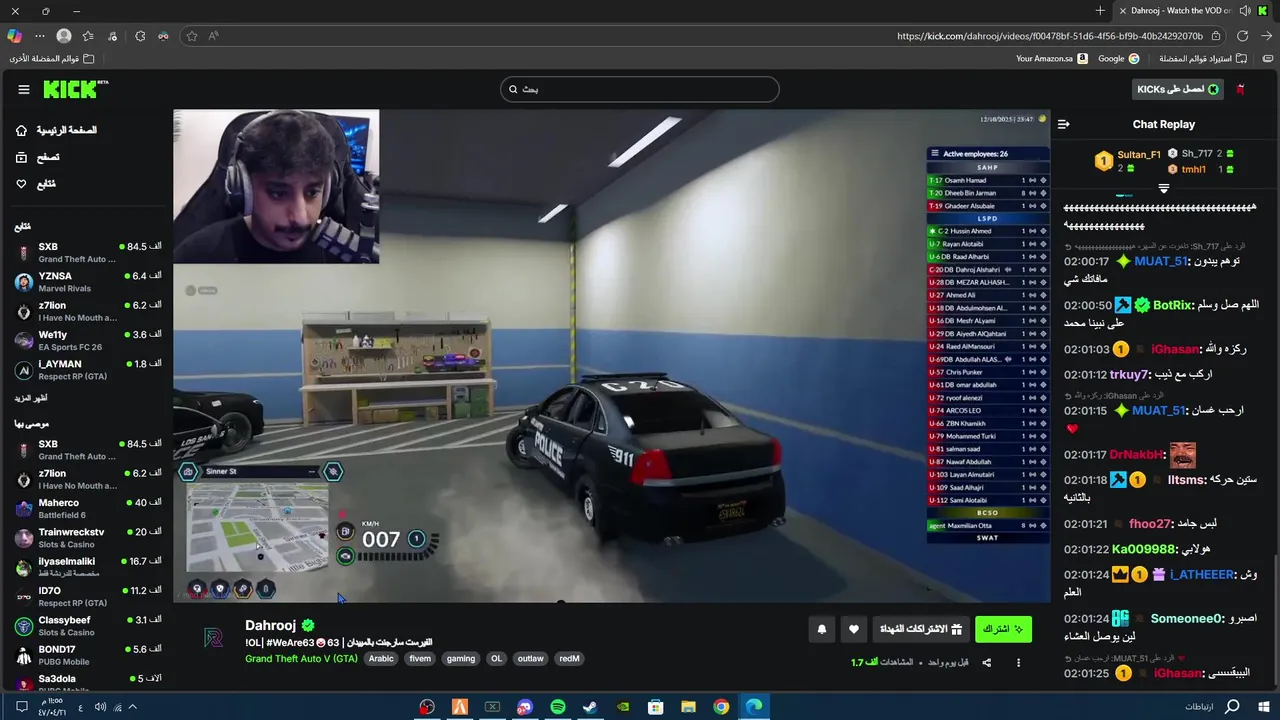Open a new browser tab
Image resolution: width=1280 pixels, height=720 pixels.
[1100, 10]
